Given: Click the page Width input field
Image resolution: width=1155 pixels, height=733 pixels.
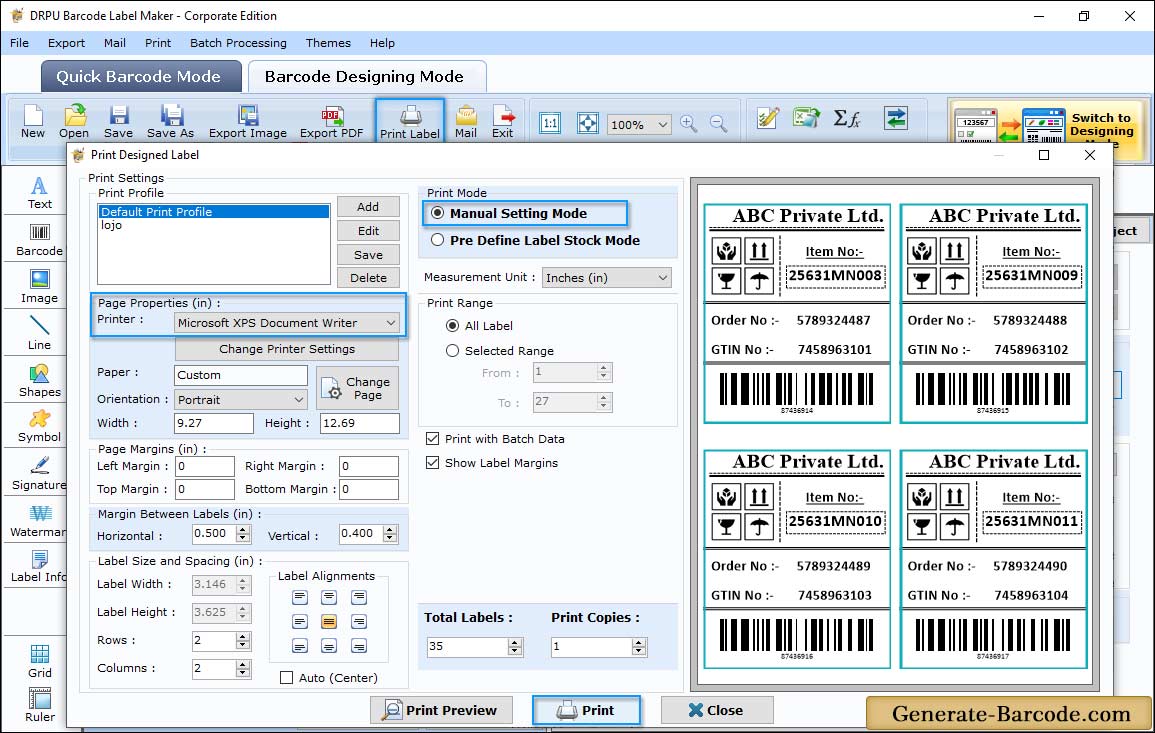Looking at the screenshot, I should tap(214, 423).
